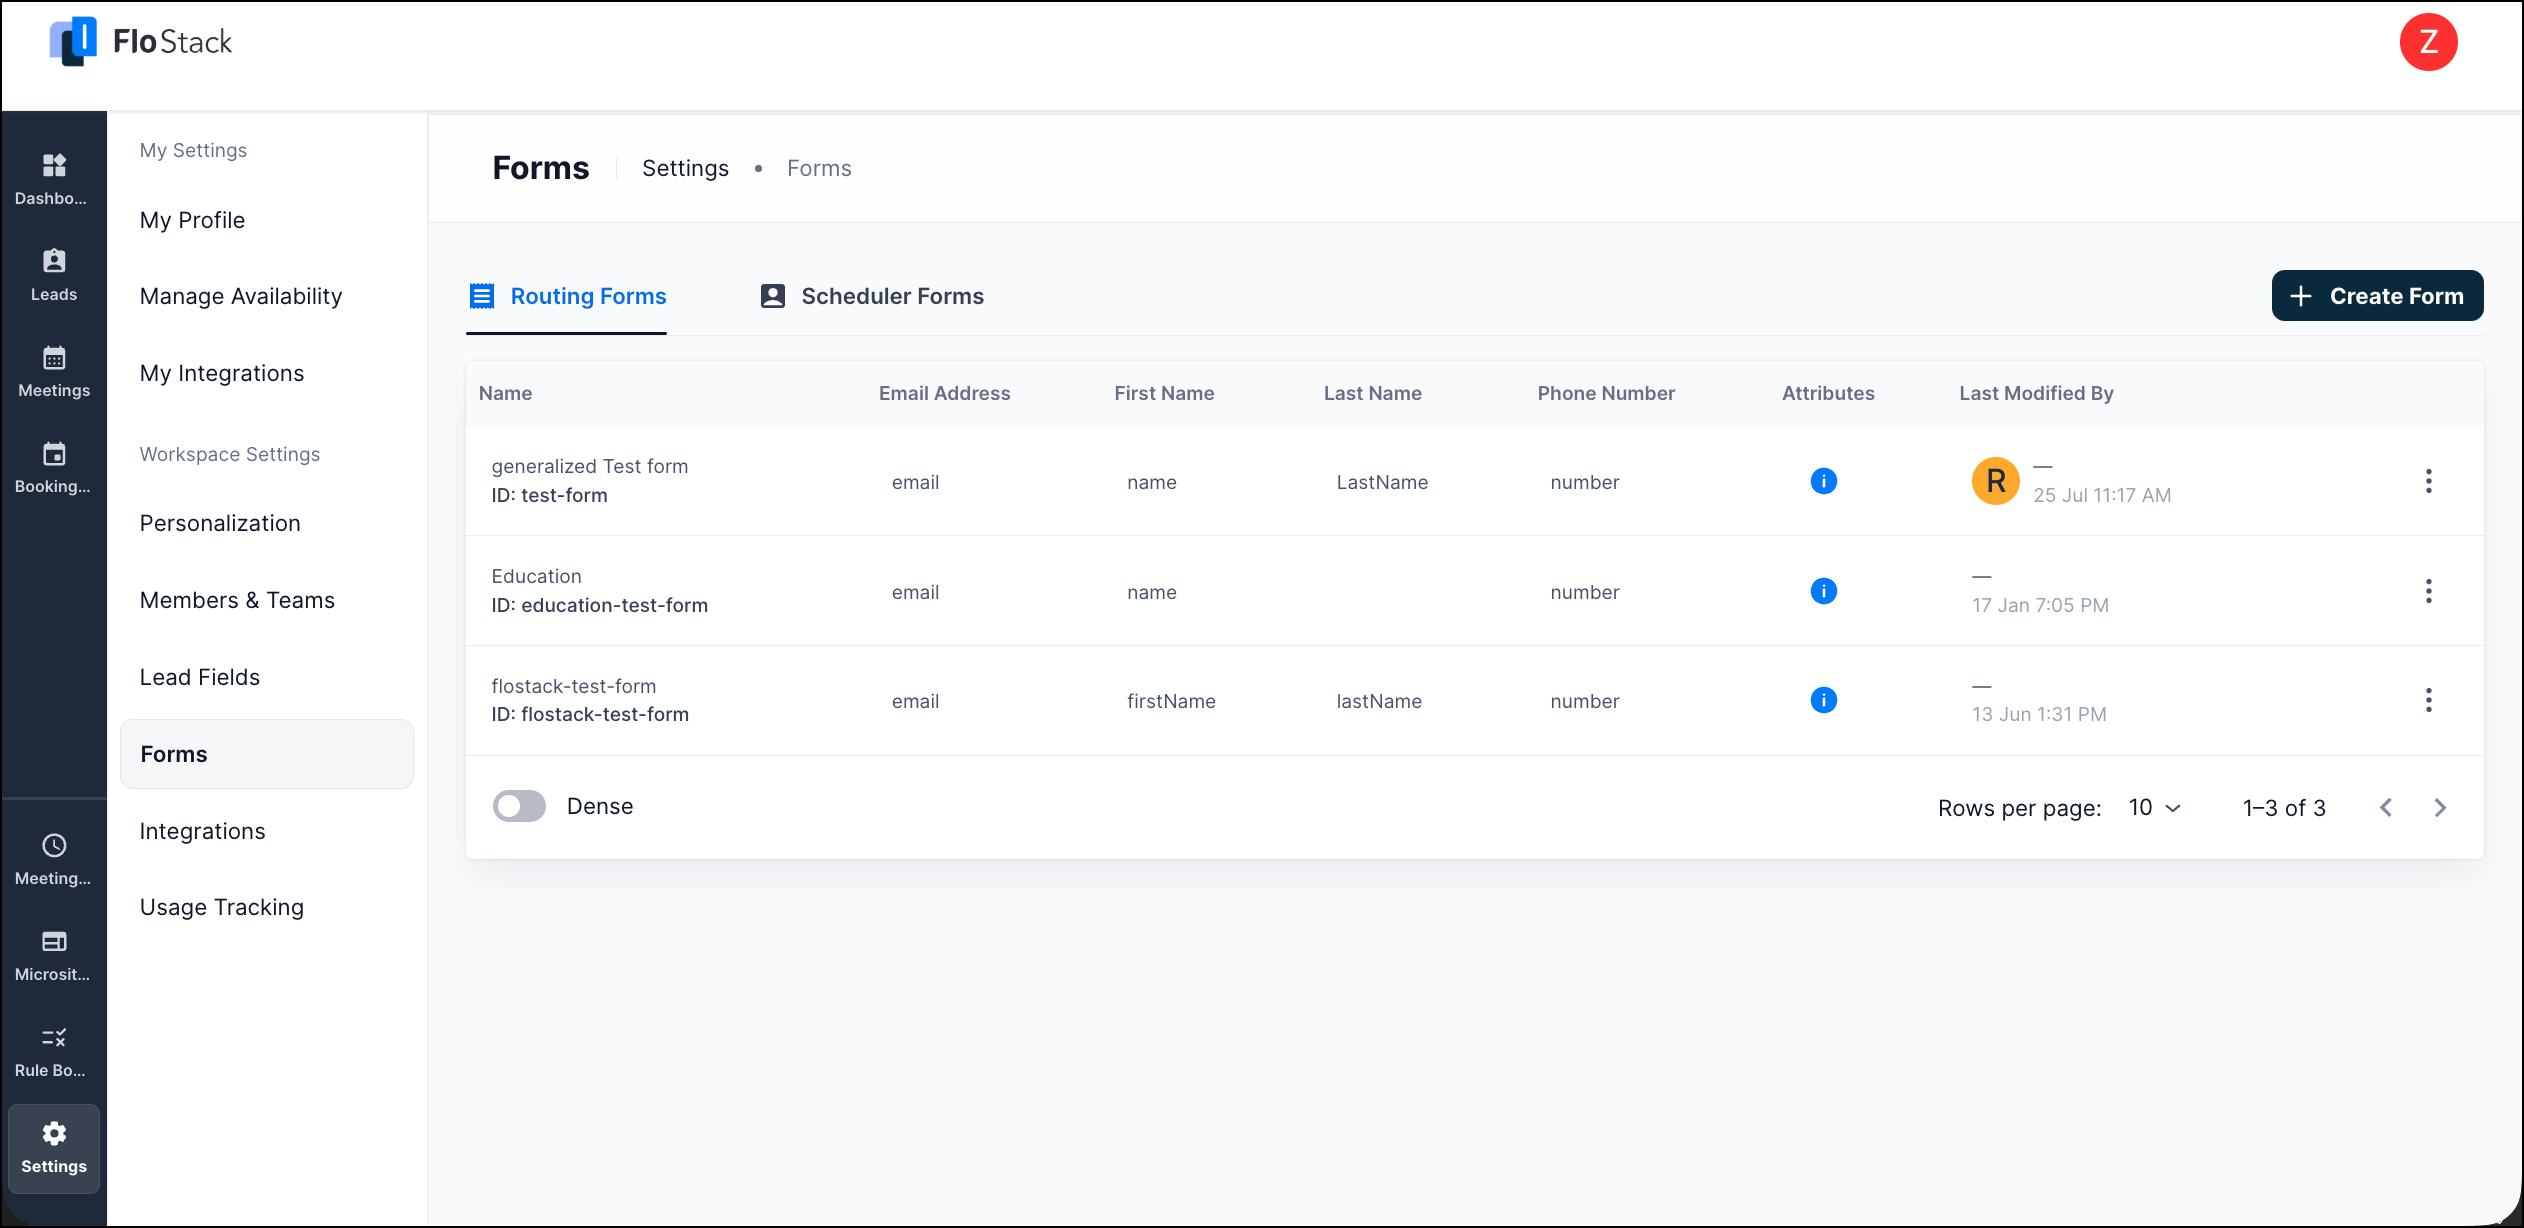Screen dimensions: 2524x1228
Task: Click the Create Form button
Action: [2377, 296]
